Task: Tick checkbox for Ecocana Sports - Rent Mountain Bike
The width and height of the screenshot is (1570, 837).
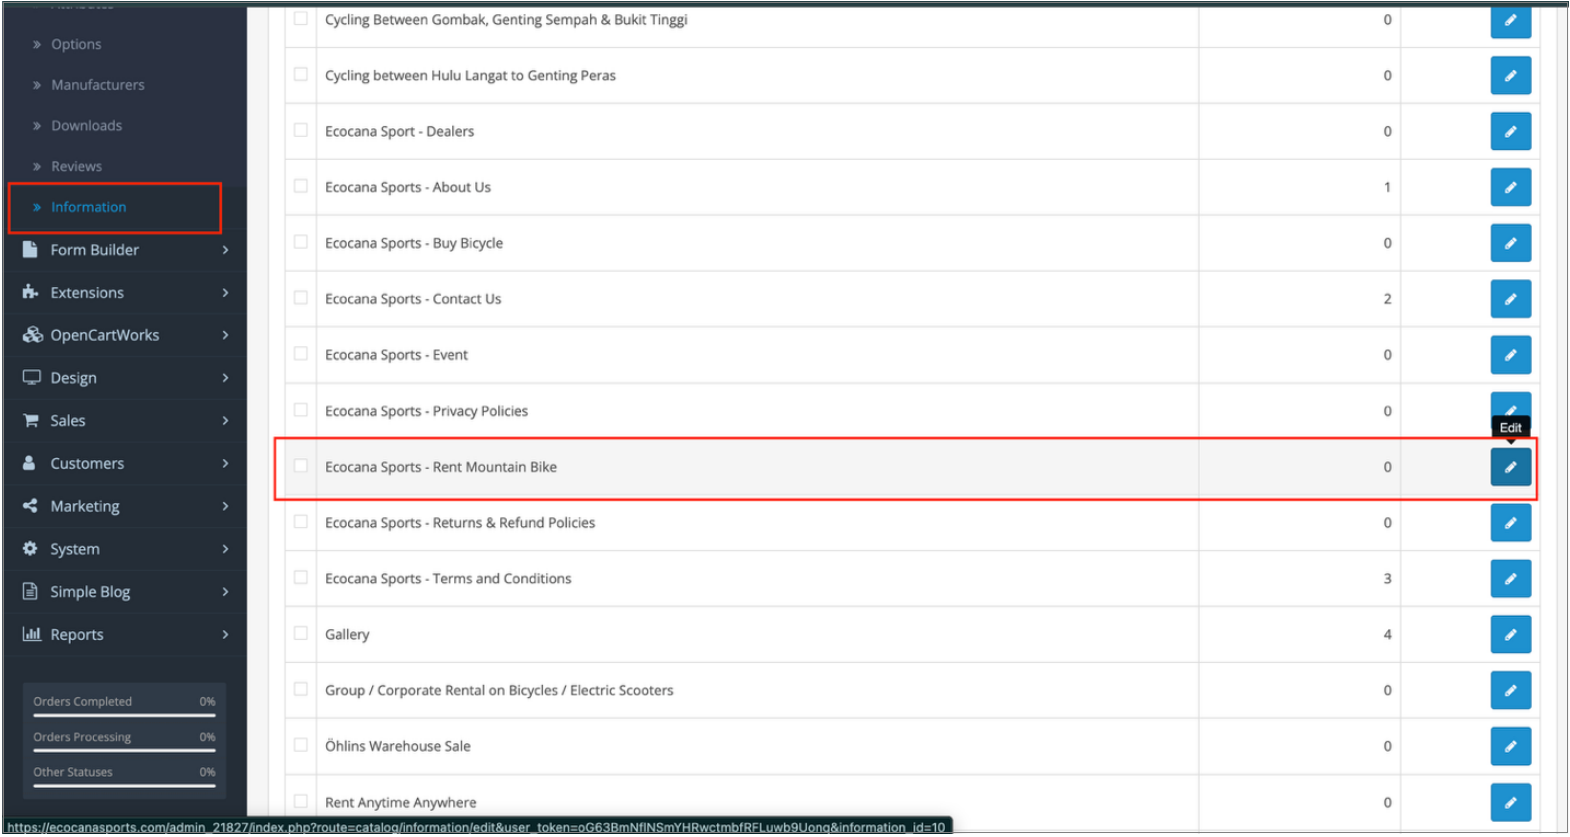Action: click(301, 466)
